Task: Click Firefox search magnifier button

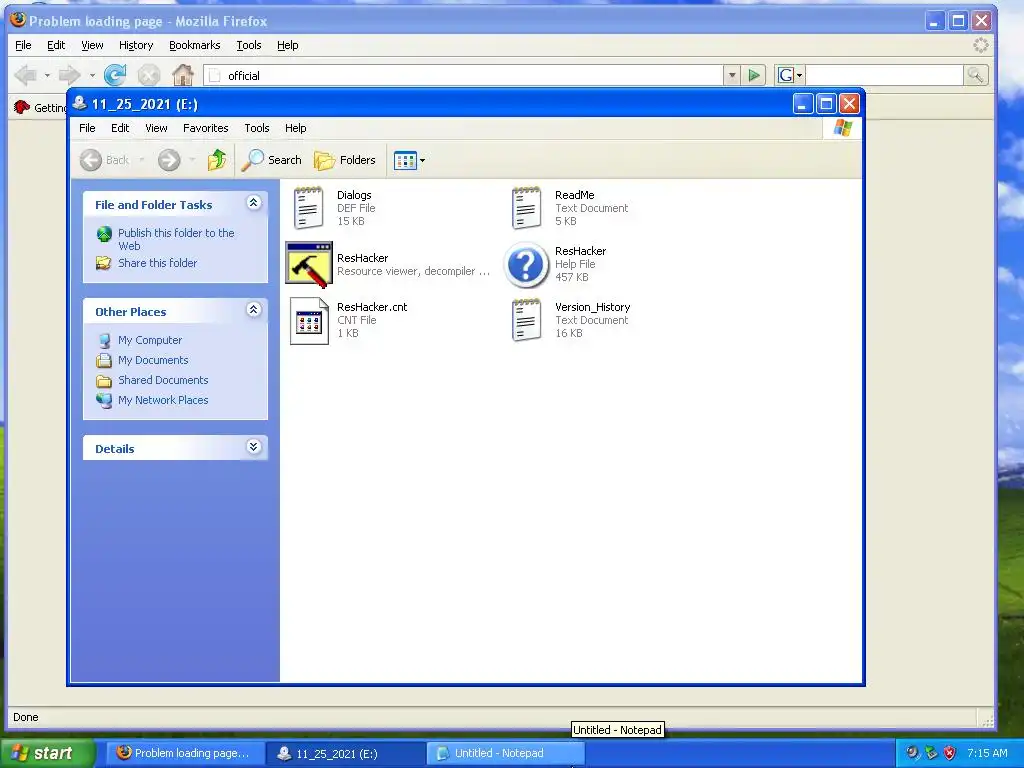Action: click(976, 76)
